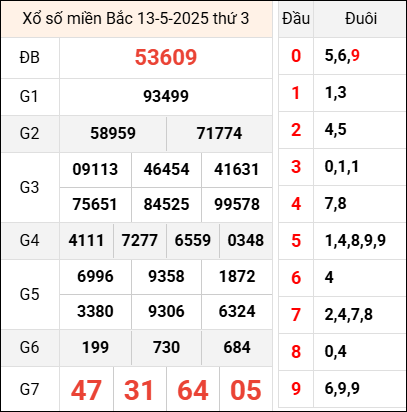The width and height of the screenshot is (407, 412).
Task: Click G4 number 0348
Action: 246,240
